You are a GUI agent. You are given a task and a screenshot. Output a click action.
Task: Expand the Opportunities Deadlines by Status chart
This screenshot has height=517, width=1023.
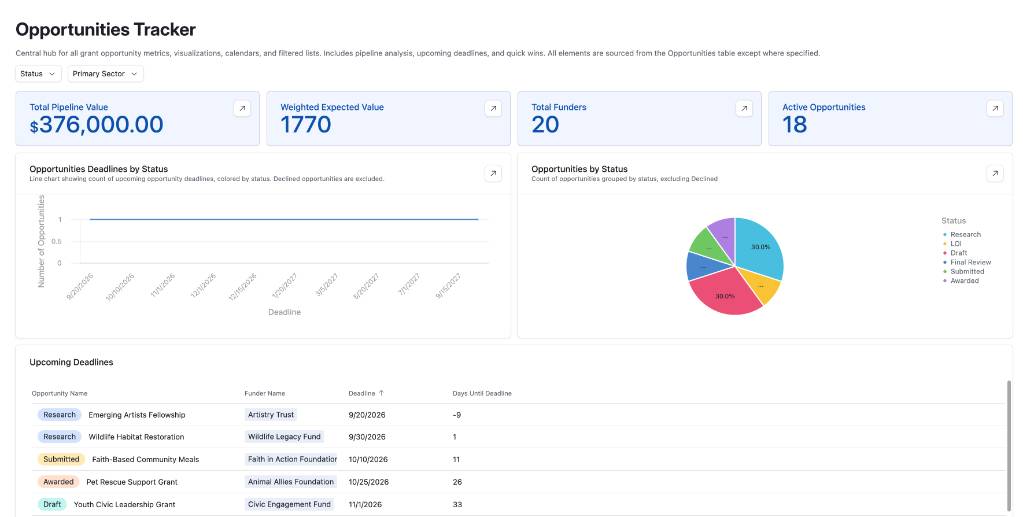coord(493,173)
